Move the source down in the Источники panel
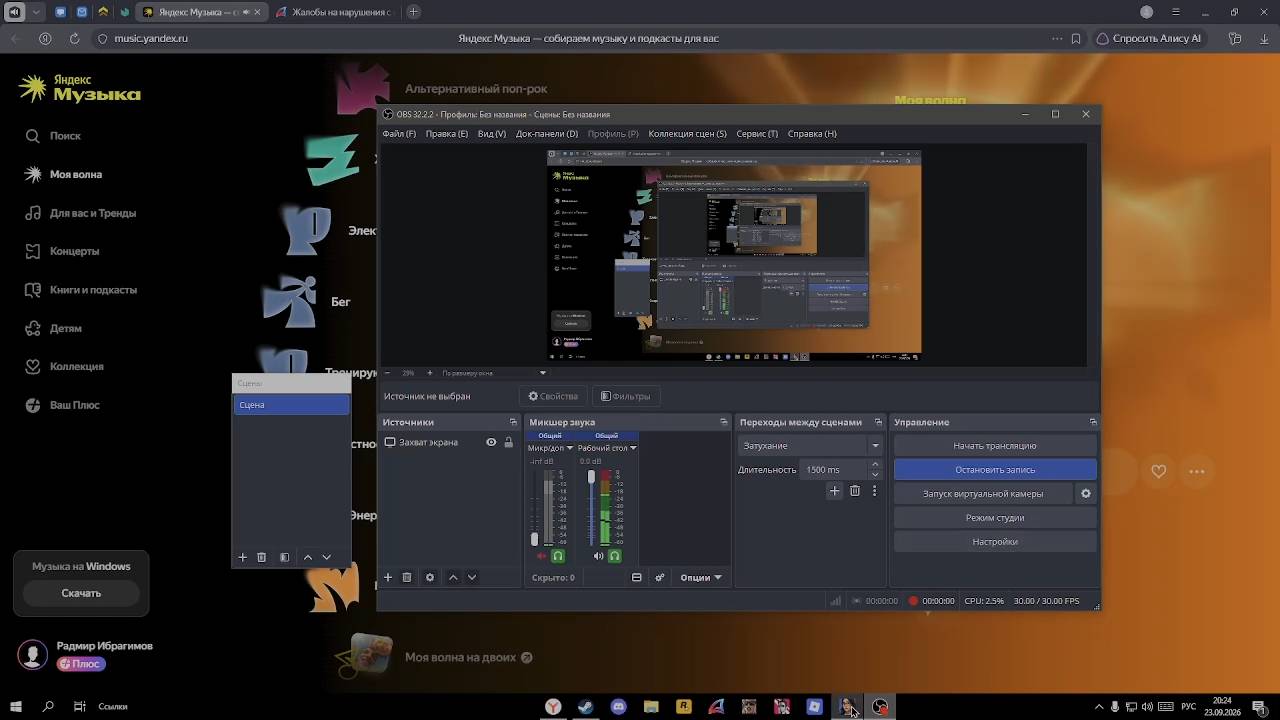The width and height of the screenshot is (1280, 720). [472, 577]
